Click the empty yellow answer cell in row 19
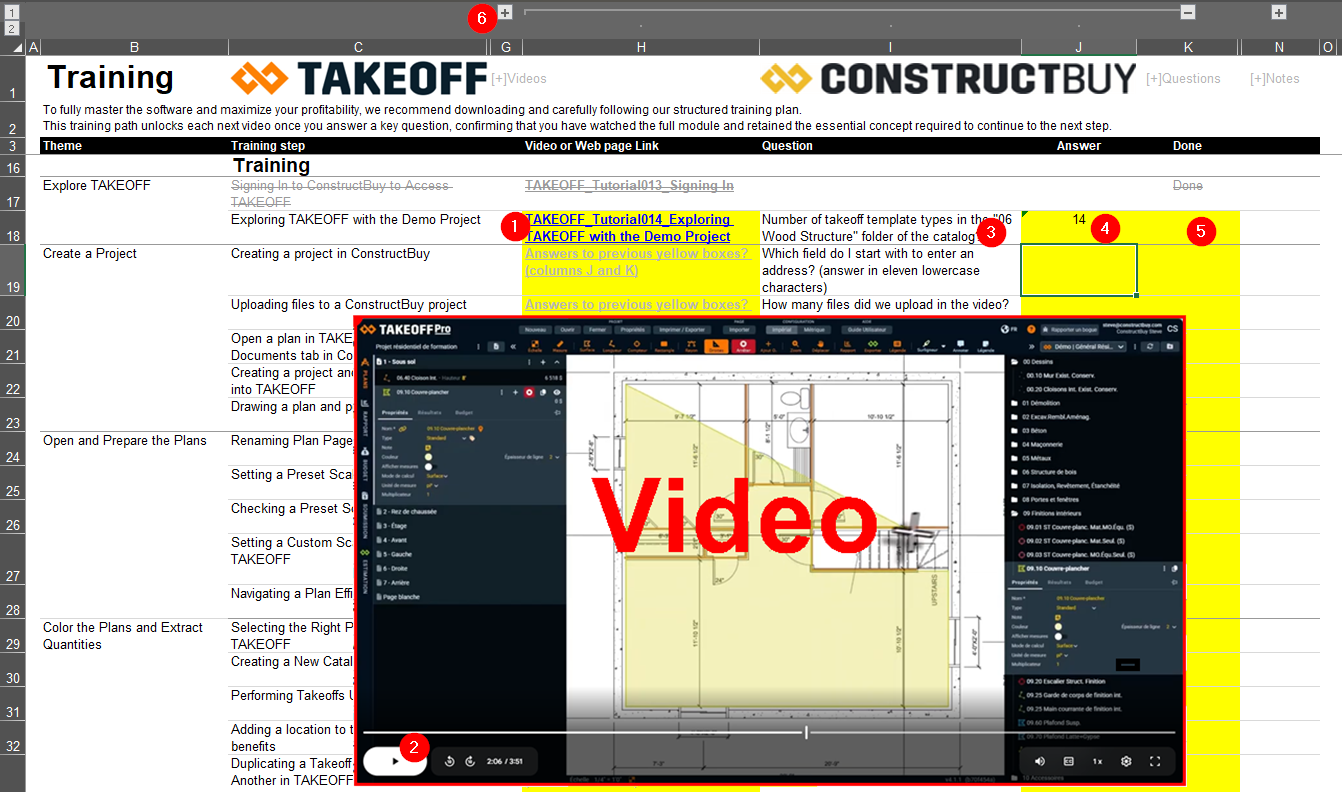 tap(1079, 270)
